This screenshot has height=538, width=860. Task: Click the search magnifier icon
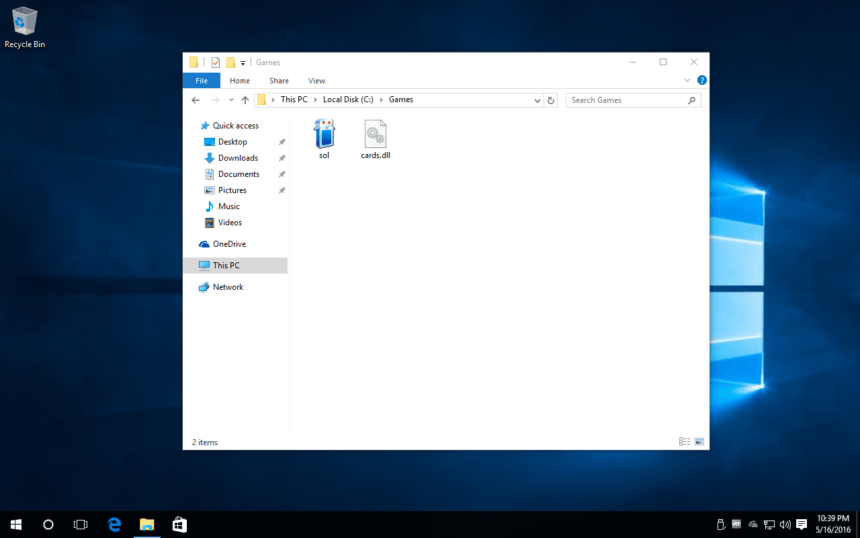[692, 100]
